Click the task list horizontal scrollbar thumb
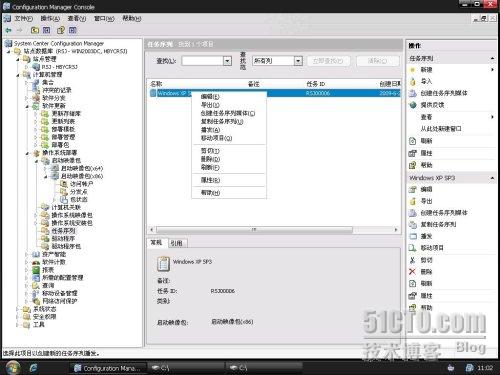The height and width of the screenshot is (375, 500). (254, 230)
